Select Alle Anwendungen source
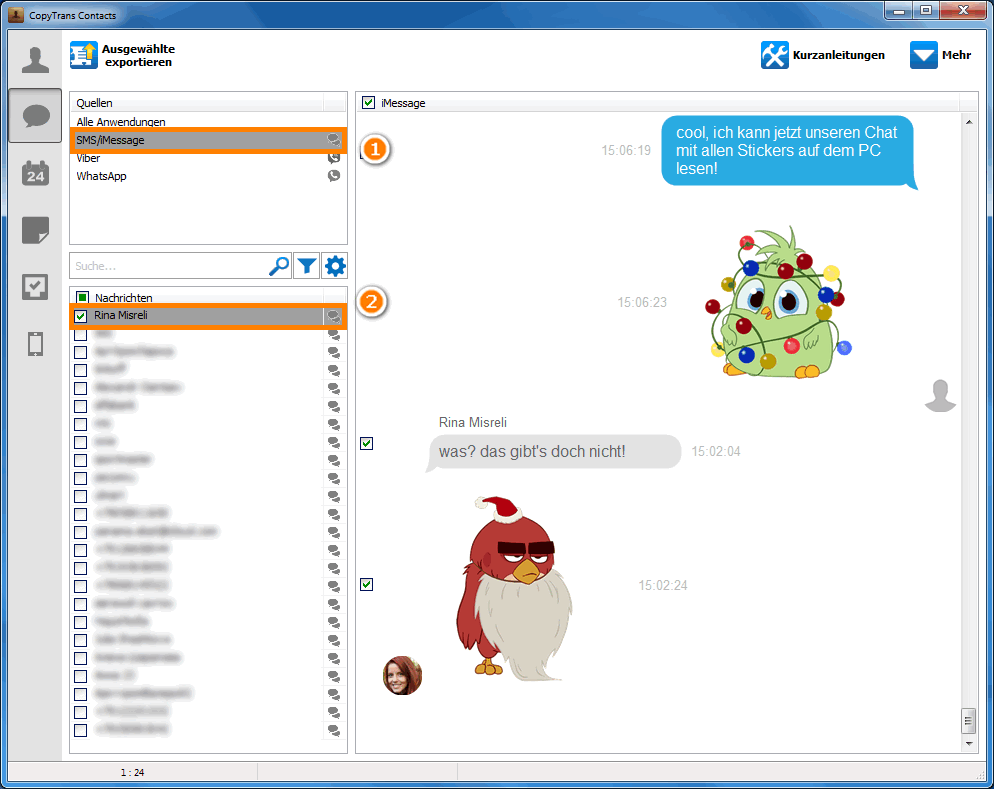 point(208,122)
